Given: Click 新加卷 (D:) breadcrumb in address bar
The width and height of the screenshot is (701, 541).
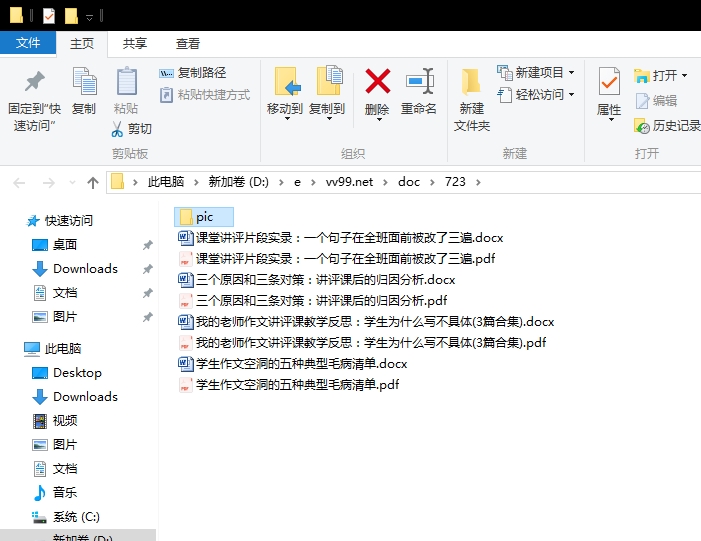Looking at the screenshot, I should (x=239, y=182).
